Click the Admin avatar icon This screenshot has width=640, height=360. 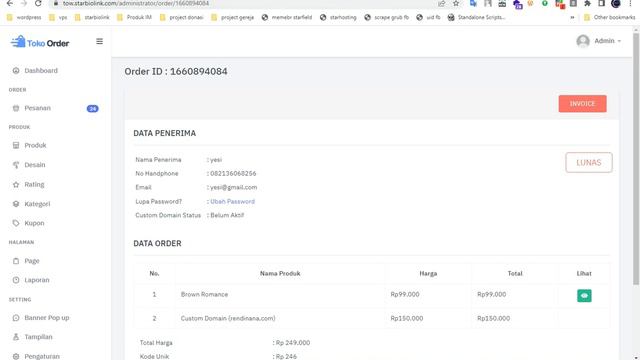[583, 41]
